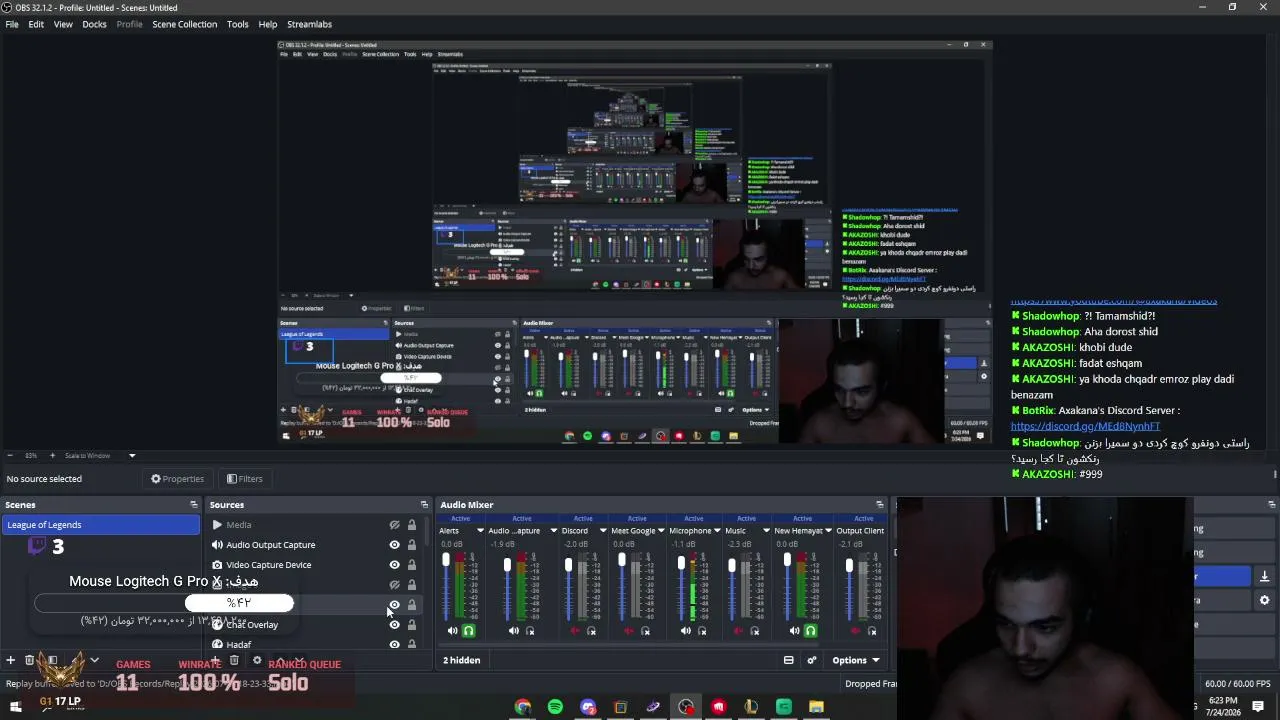Open the Edit menu
This screenshot has width=1280, height=720.
tap(36, 24)
